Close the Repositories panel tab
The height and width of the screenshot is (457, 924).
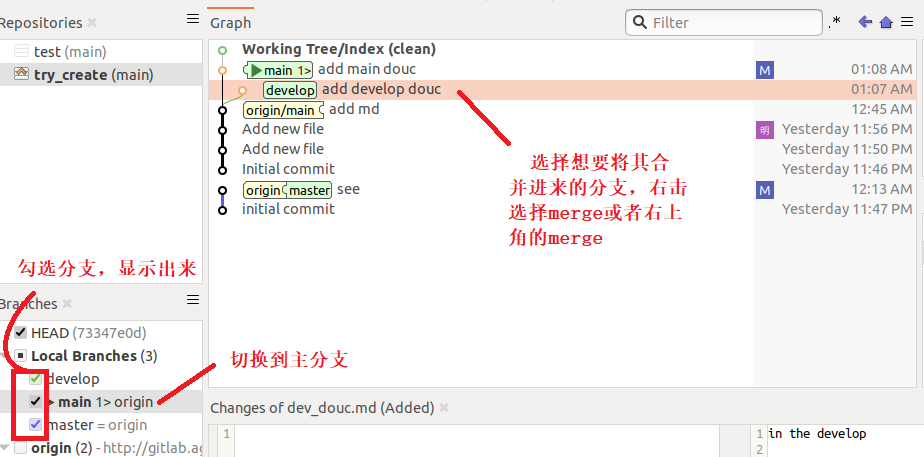(x=92, y=23)
